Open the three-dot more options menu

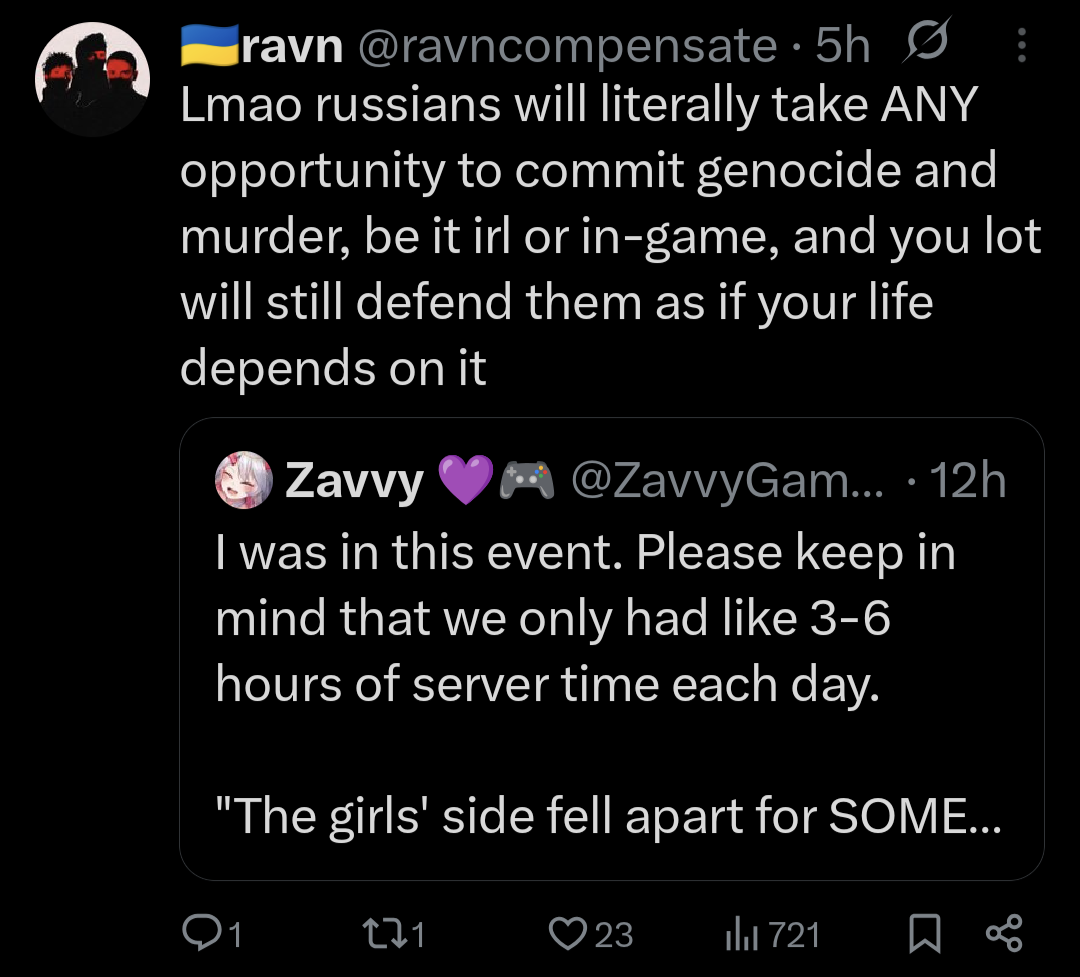(x=1021, y=45)
